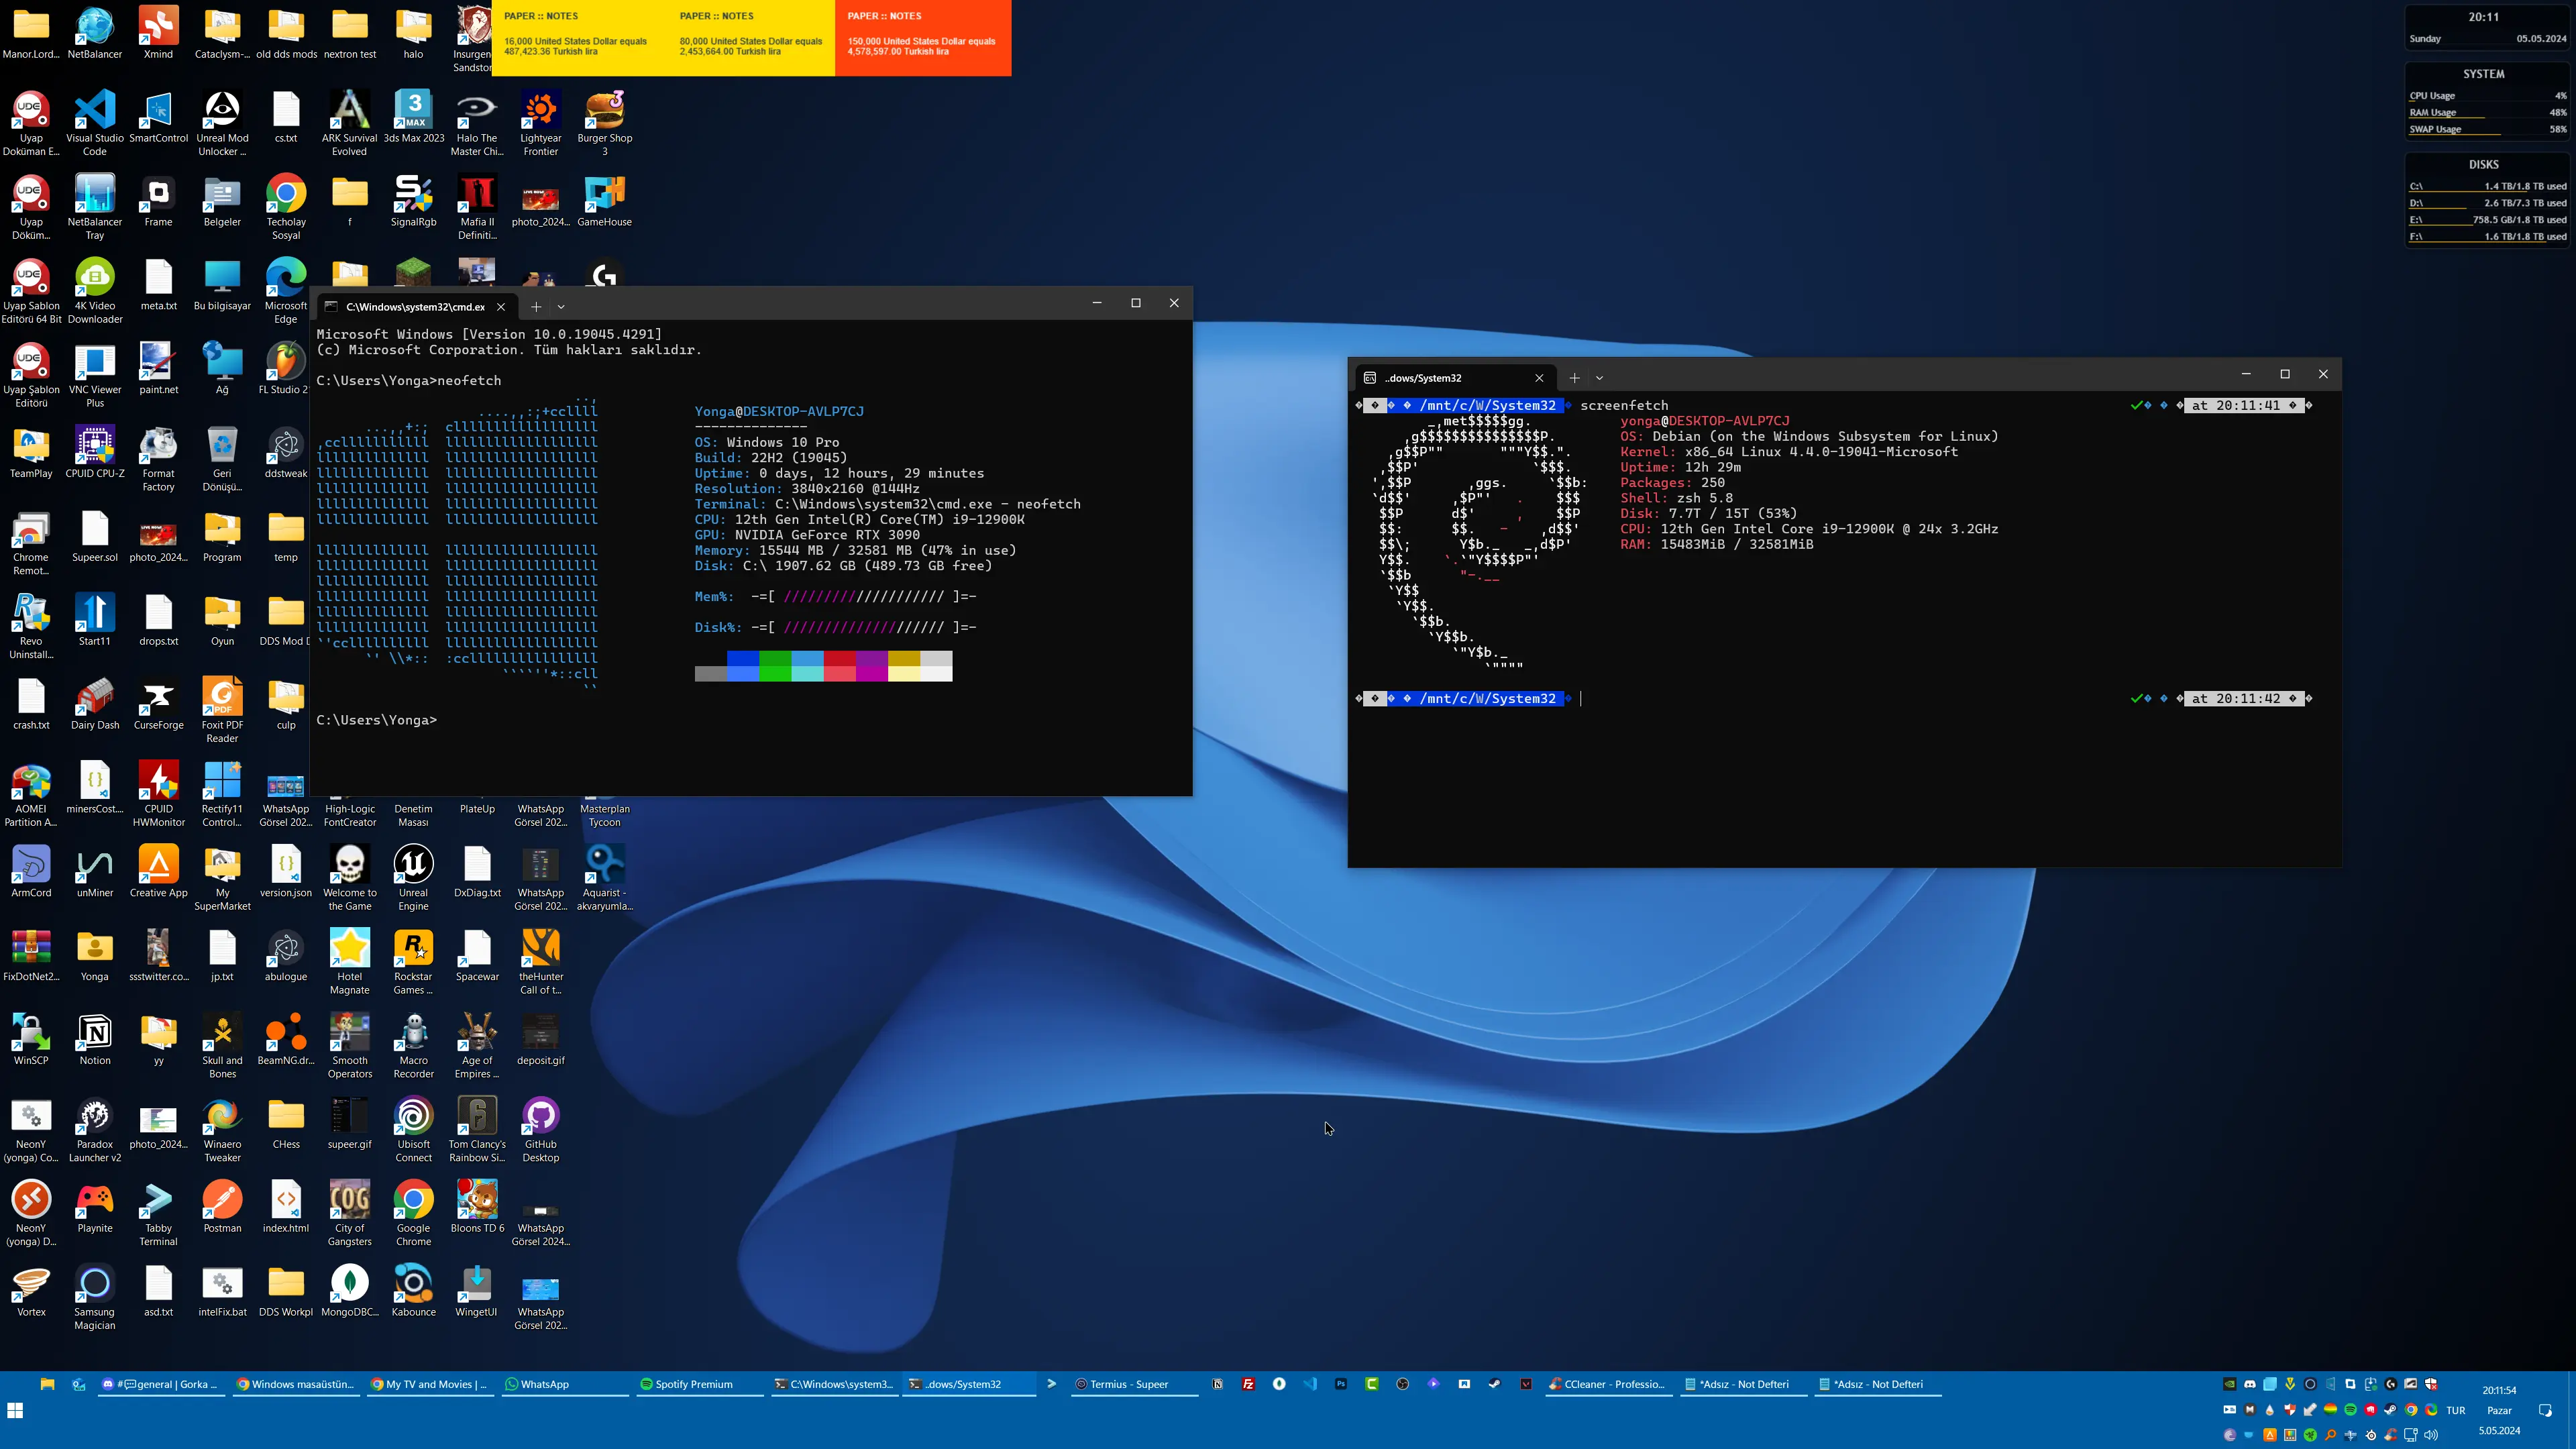Screen dimensions: 2576x1449
Task: Select the Burger Shop 3 desktop icon
Action: coord(605,122)
